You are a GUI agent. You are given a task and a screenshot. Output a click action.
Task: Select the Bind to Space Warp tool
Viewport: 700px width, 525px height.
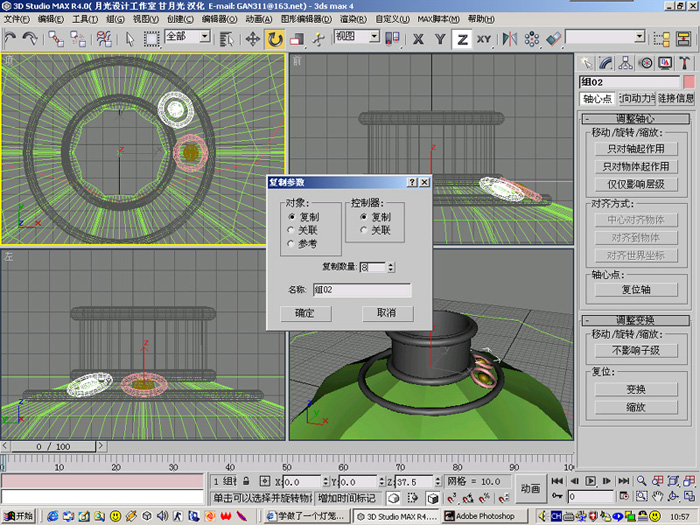tap(104, 39)
